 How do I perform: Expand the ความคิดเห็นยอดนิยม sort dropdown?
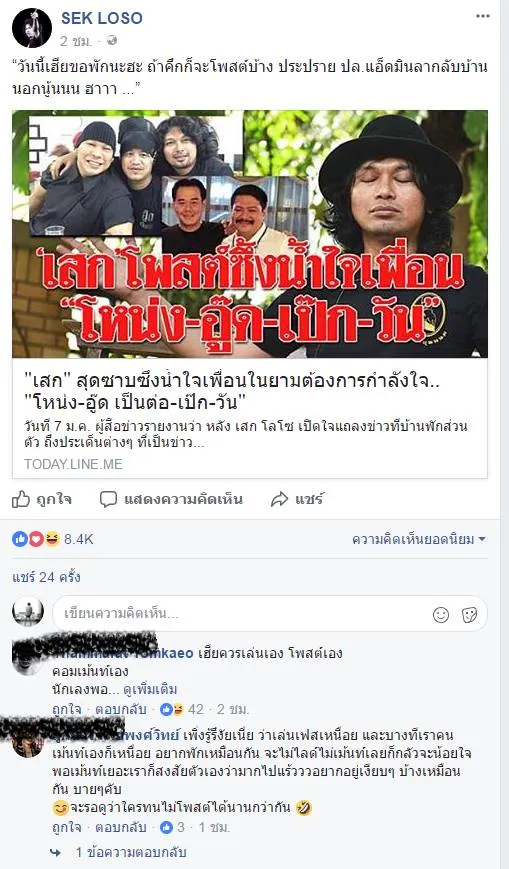pos(419,539)
